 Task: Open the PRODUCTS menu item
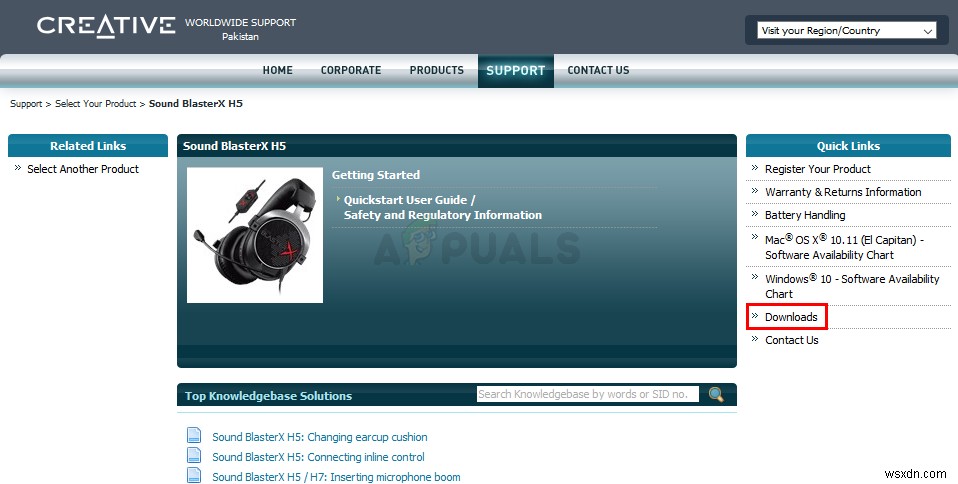pyautogui.click(x=436, y=70)
